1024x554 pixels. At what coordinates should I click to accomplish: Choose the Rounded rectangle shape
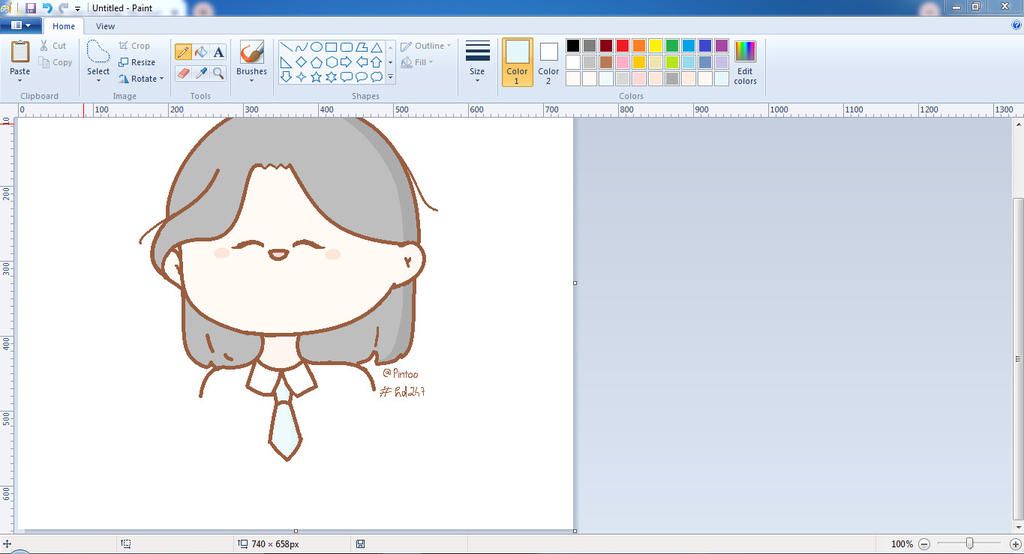(346, 47)
